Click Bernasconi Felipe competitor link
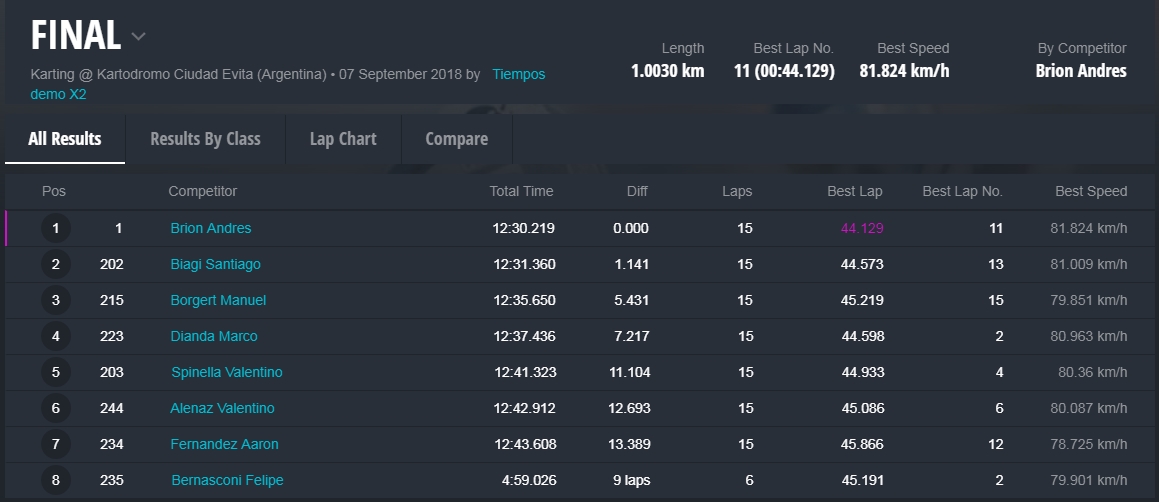 point(227,480)
